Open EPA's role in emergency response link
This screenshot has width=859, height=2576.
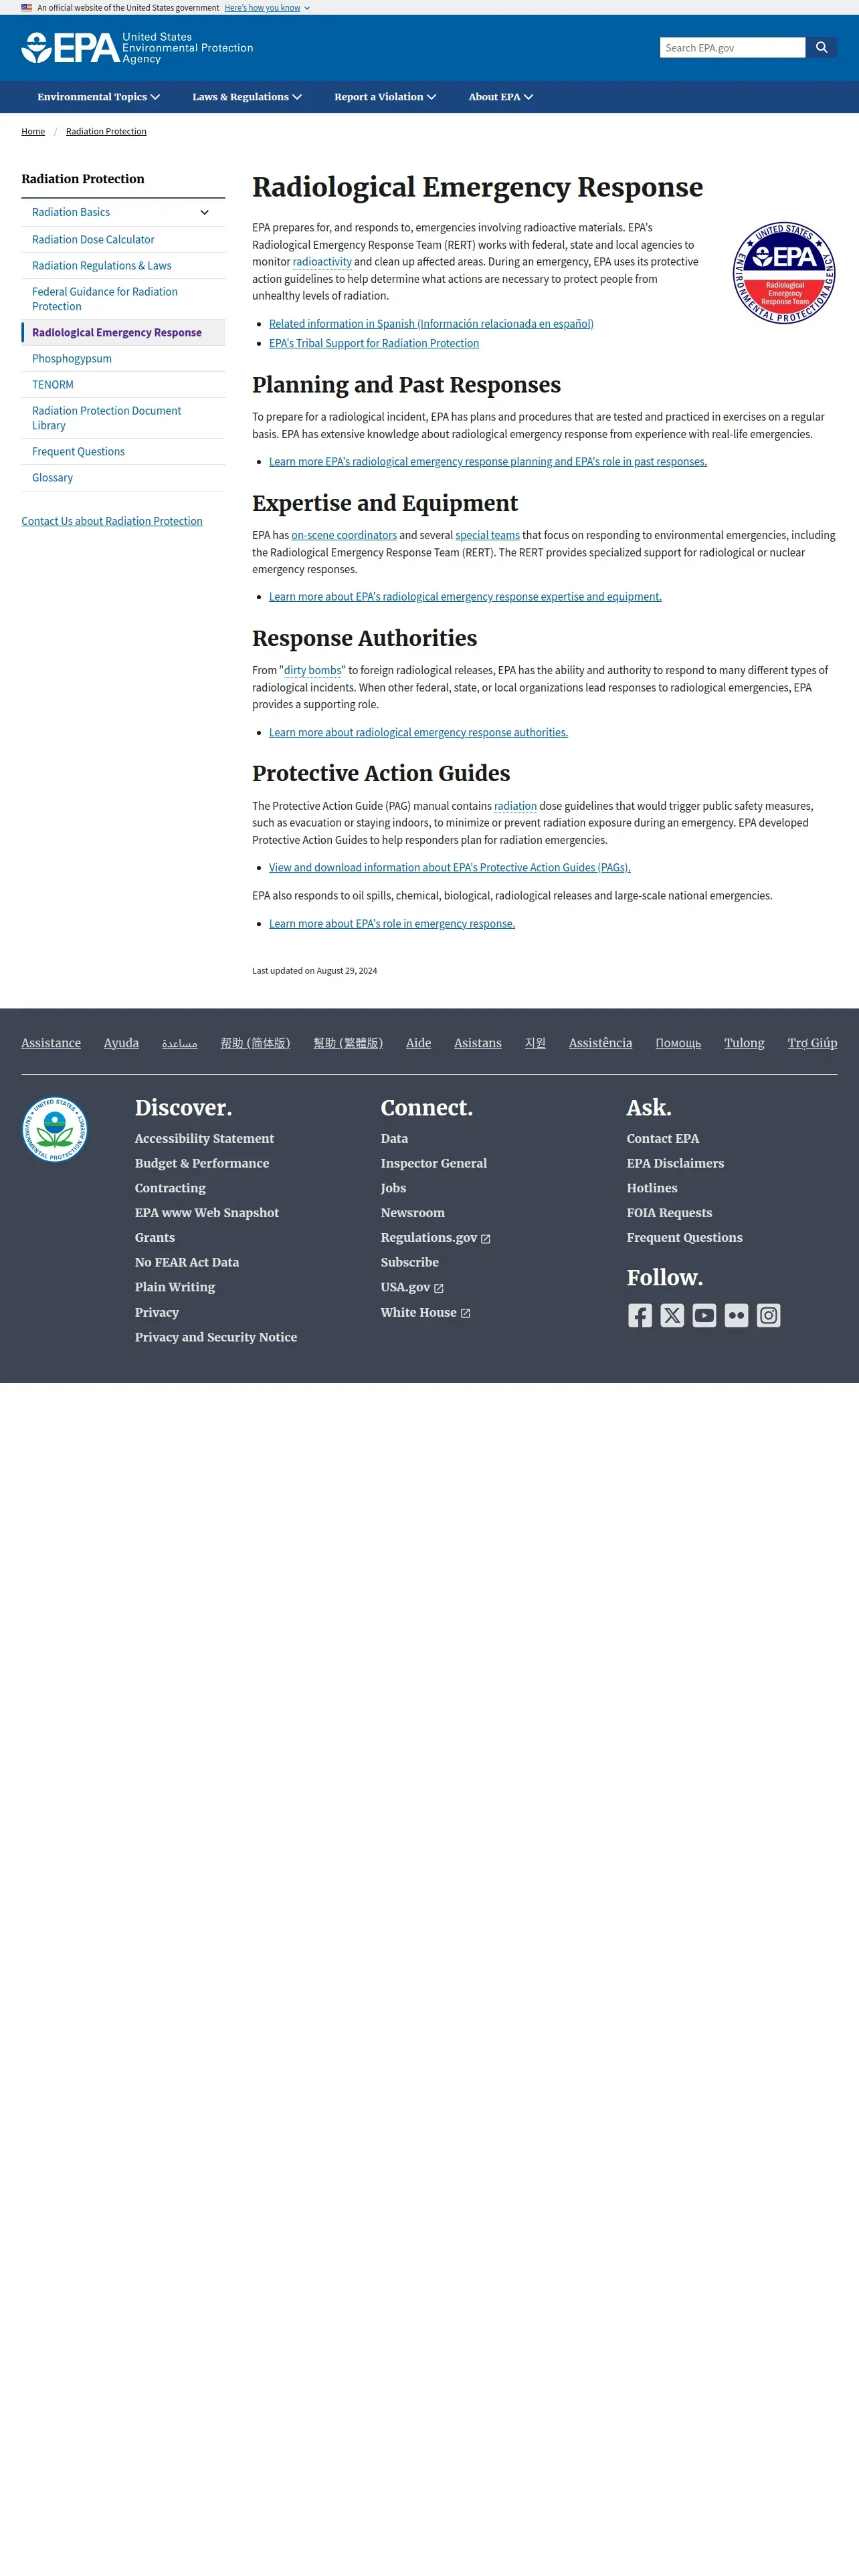pos(392,924)
